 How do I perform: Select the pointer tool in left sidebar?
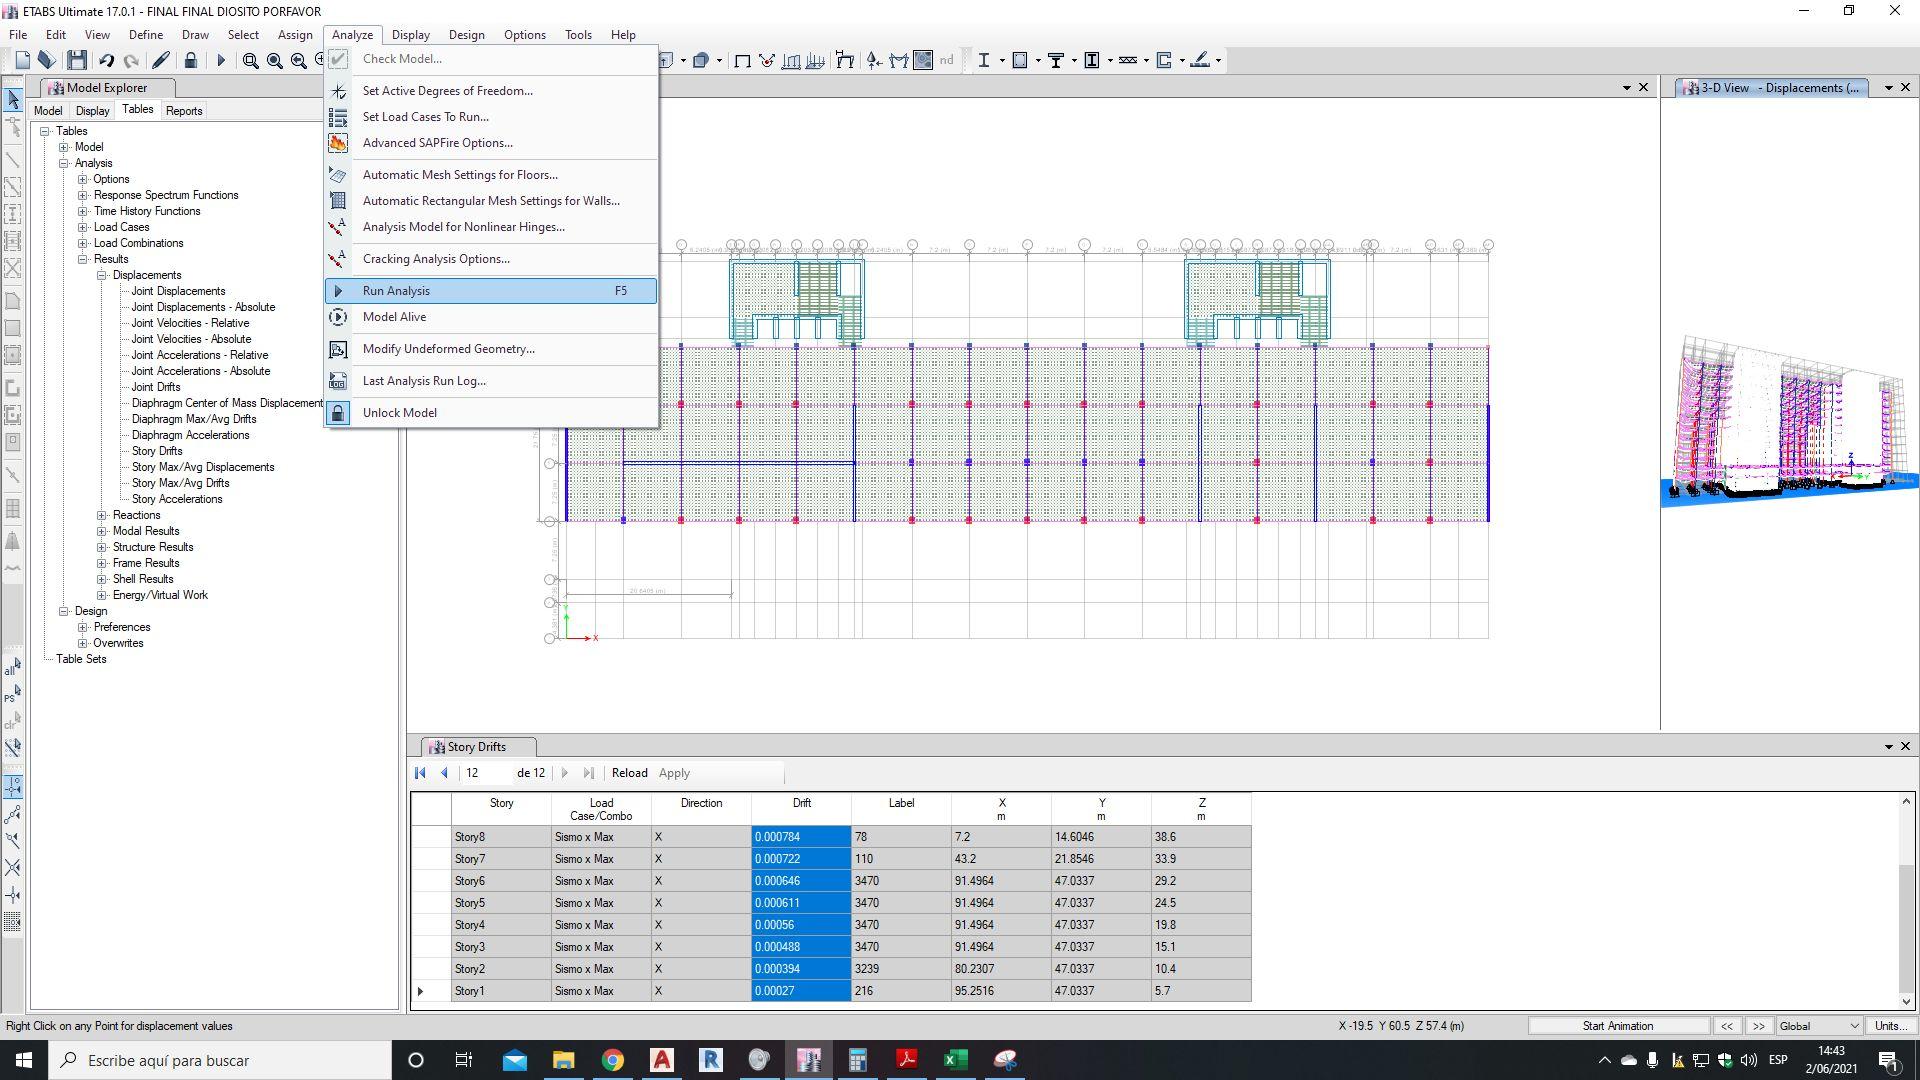point(13,99)
